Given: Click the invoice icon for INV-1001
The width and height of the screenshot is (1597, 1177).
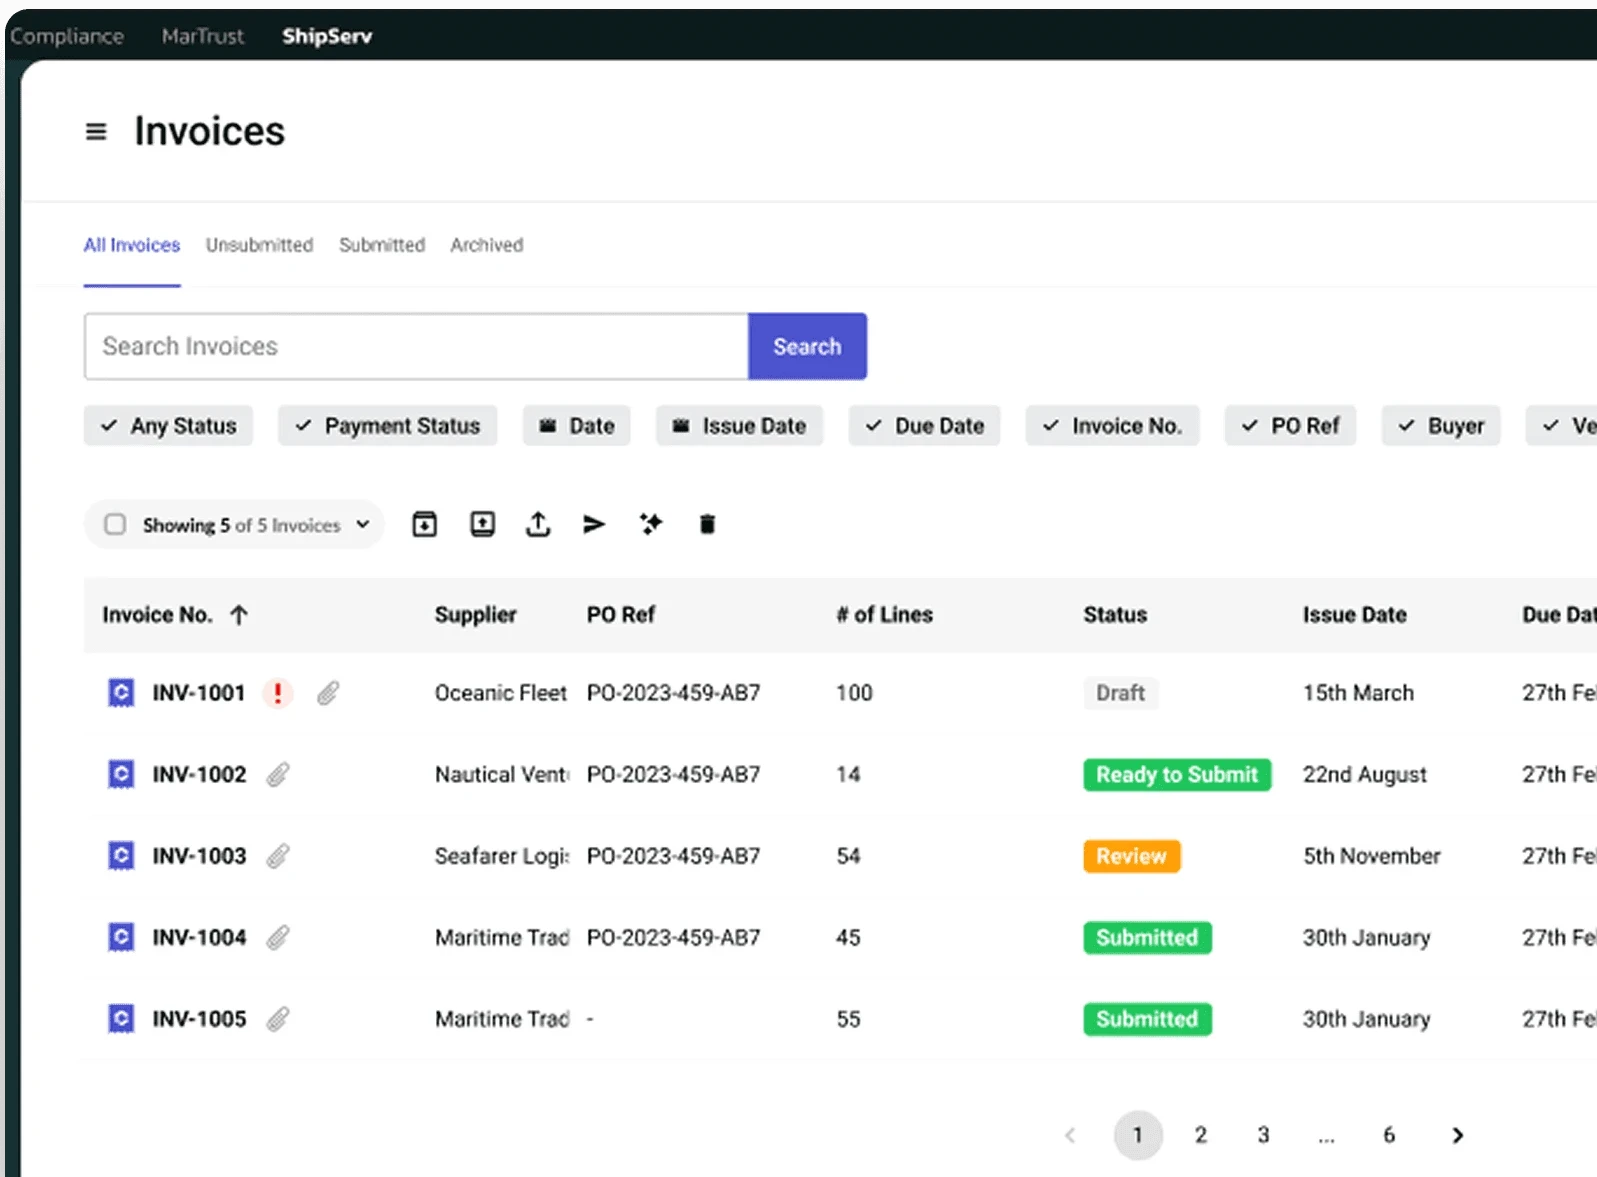Looking at the screenshot, I should pos(121,692).
